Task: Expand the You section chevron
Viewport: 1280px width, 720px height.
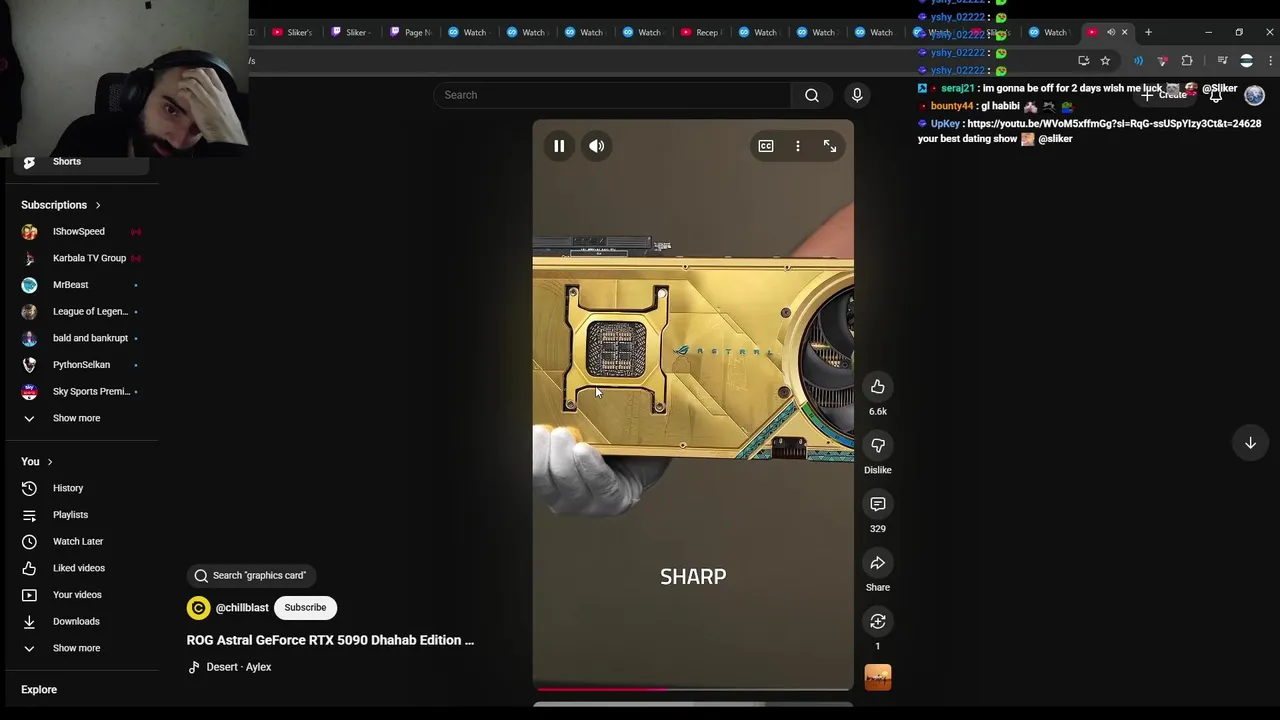Action: pos(49,462)
